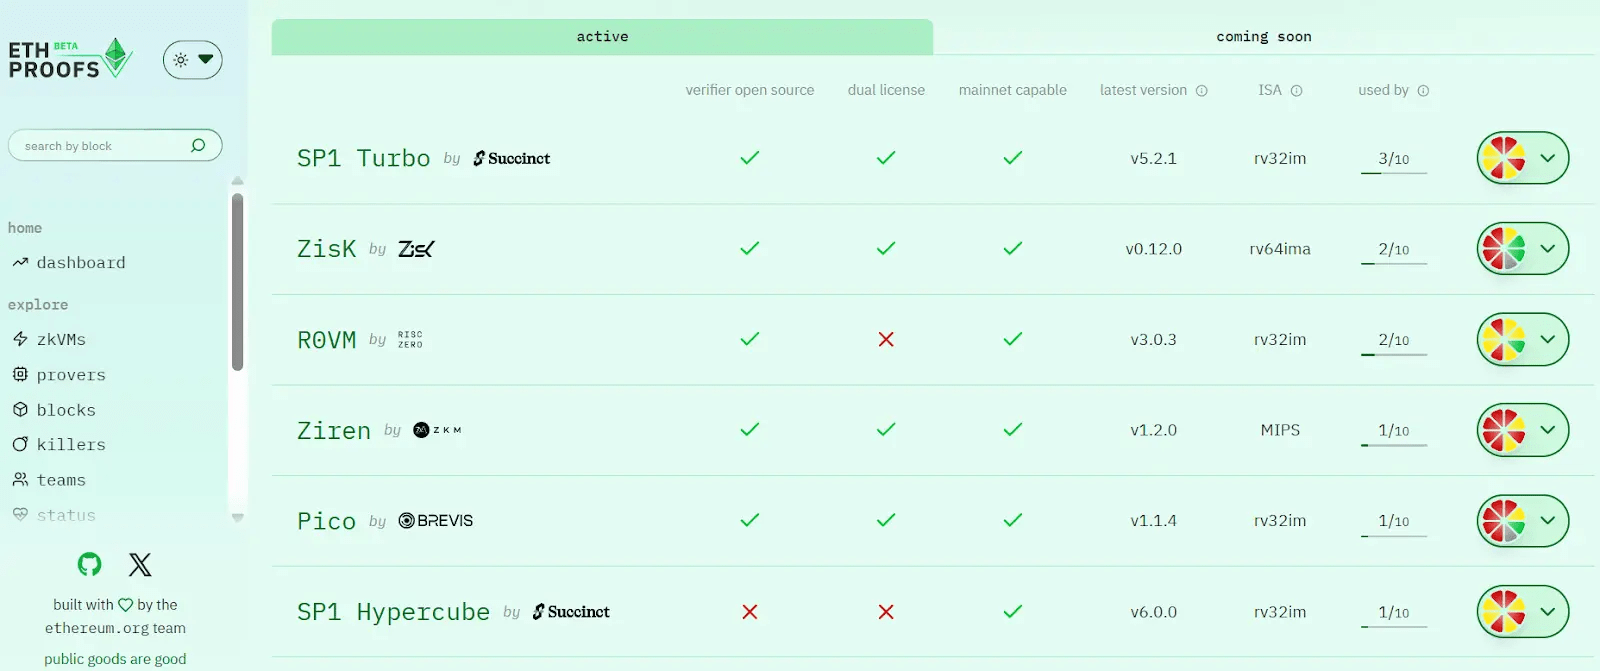Expand the SP1 Hypercube row details

coord(1548,612)
